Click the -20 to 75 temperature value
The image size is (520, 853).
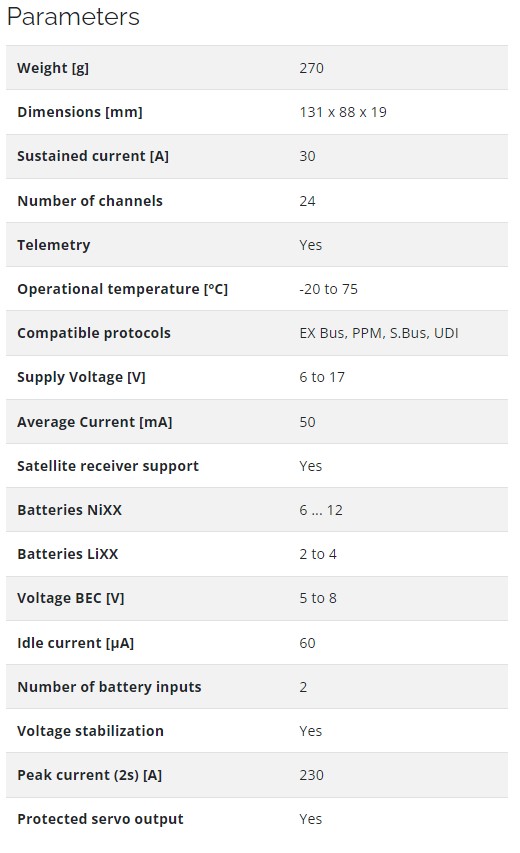(x=329, y=289)
